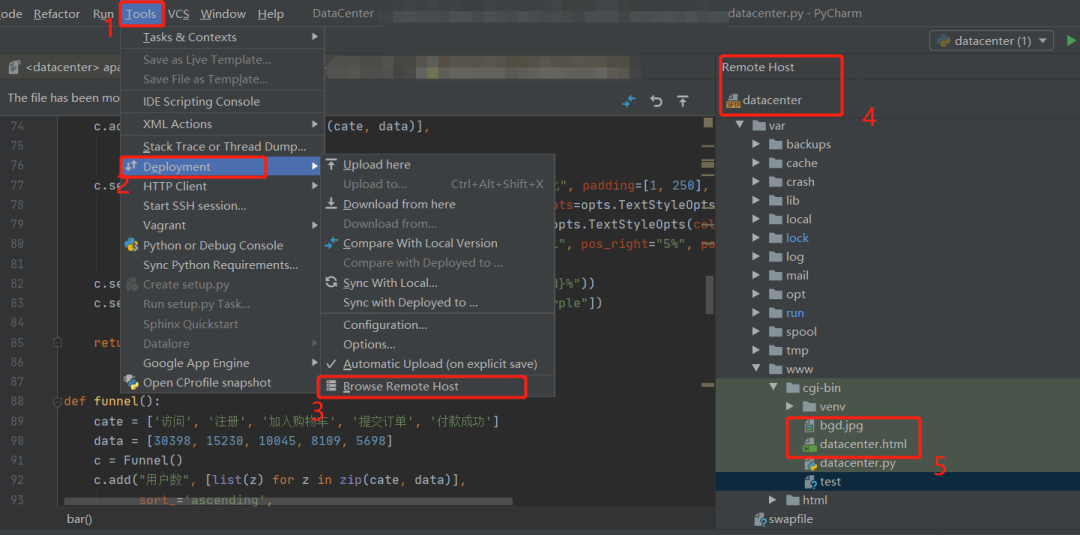Screen dimensions: 1080x535
Task: Select datacenter SFTP server entry
Action: [764, 101]
